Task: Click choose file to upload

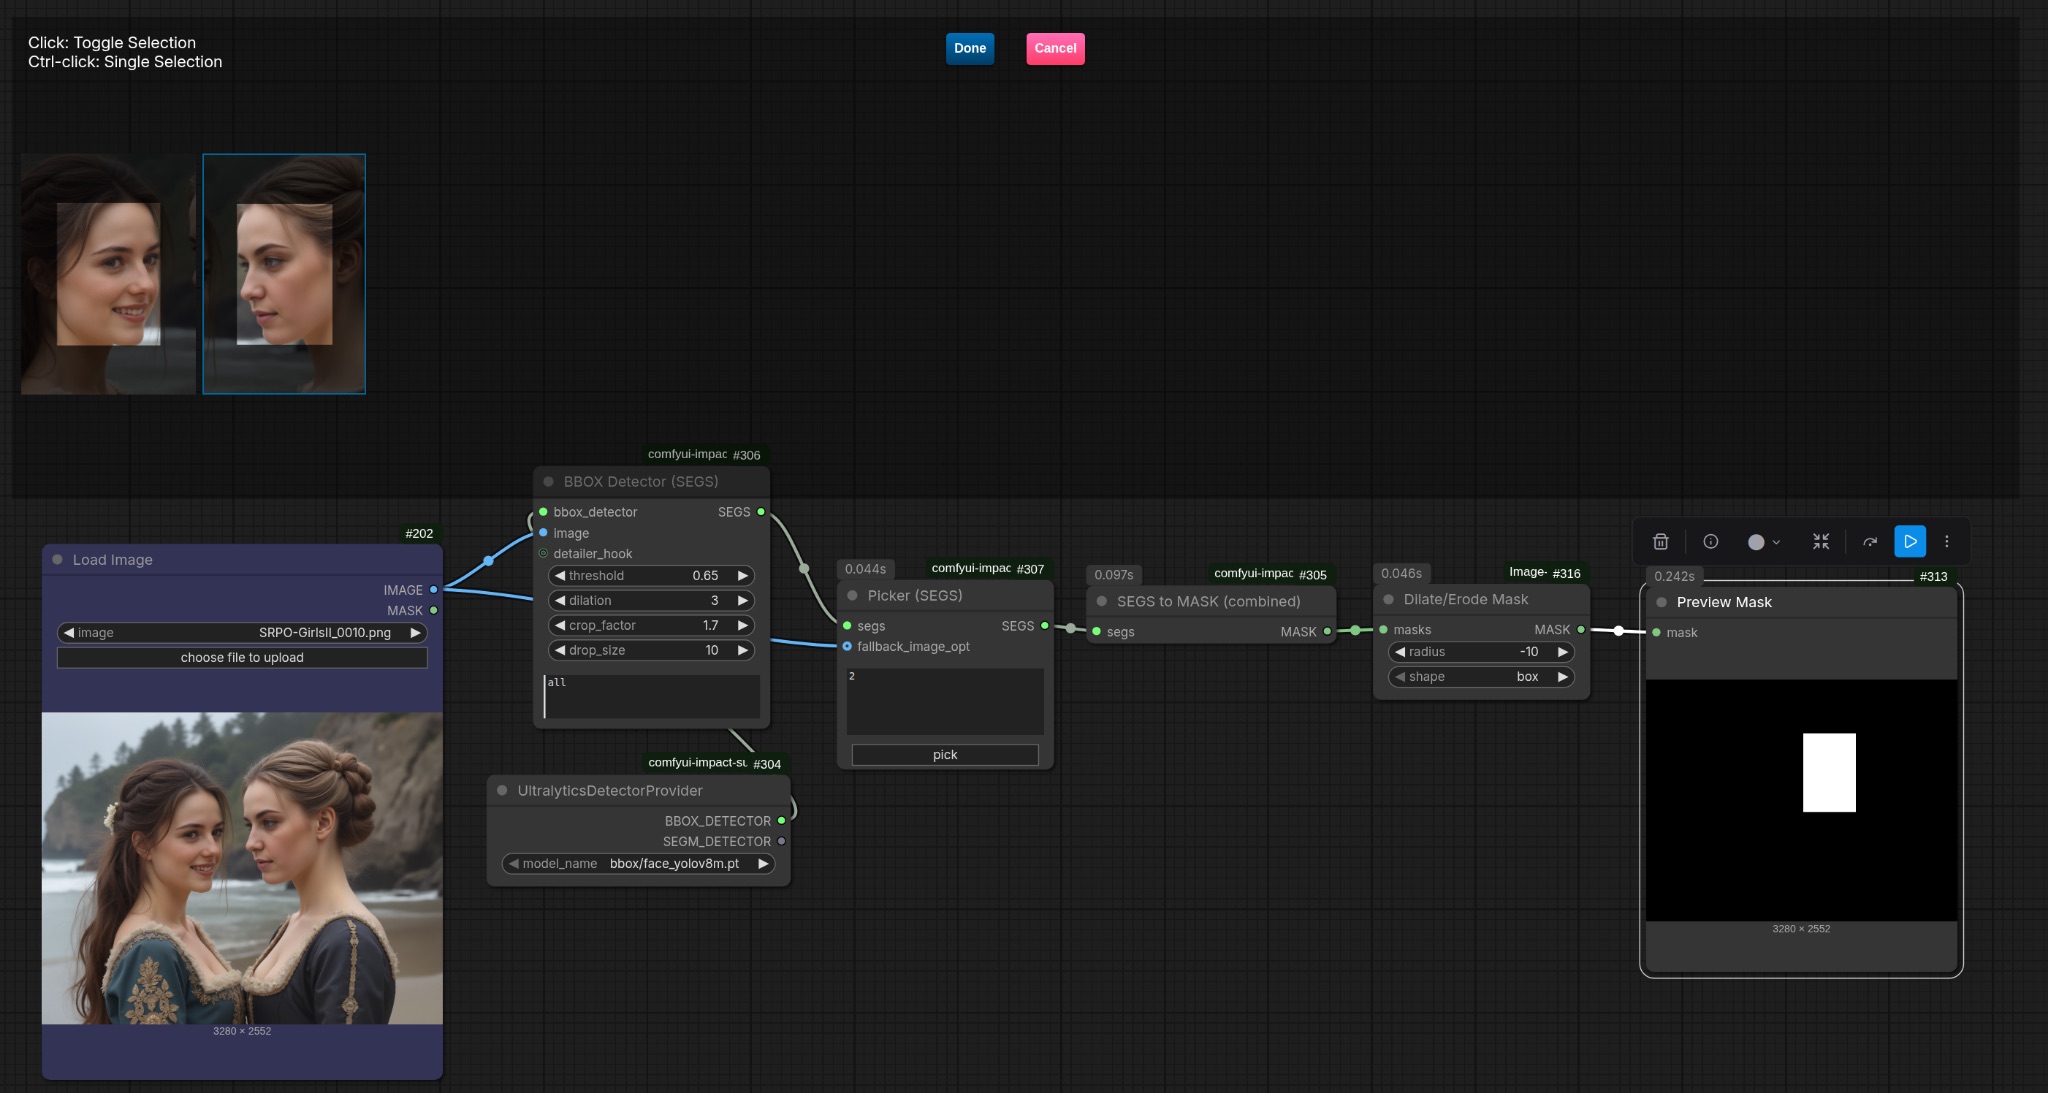Action: click(x=242, y=658)
